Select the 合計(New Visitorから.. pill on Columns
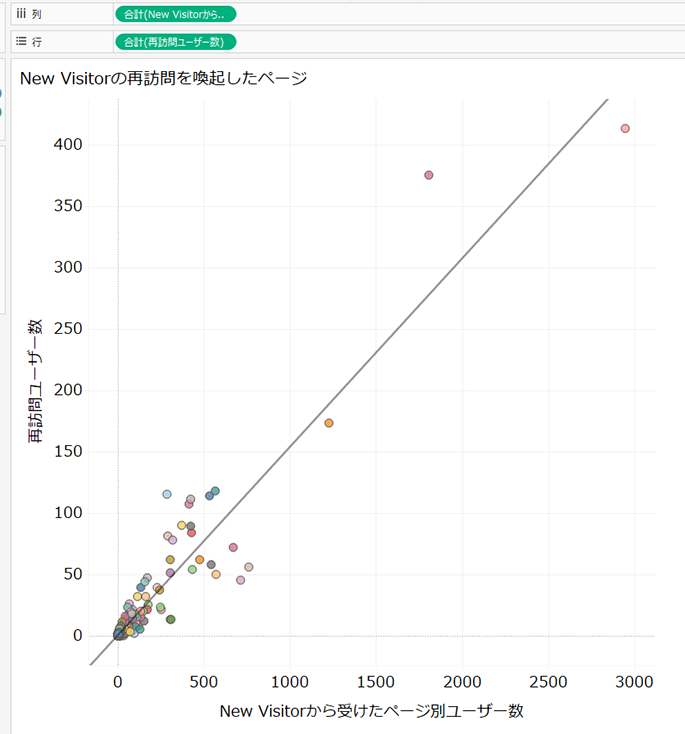This screenshot has width=685, height=734. [x=176, y=14]
